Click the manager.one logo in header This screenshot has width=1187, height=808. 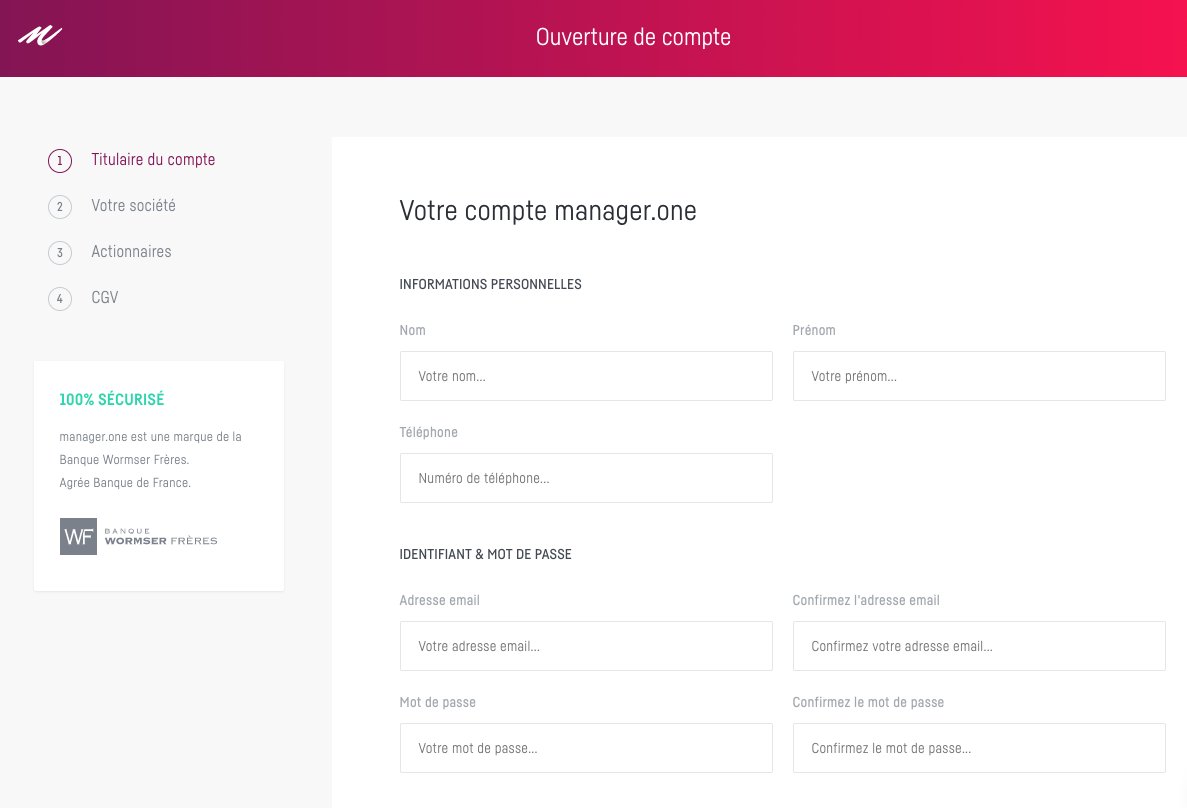pyautogui.click(x=40, y=36)
